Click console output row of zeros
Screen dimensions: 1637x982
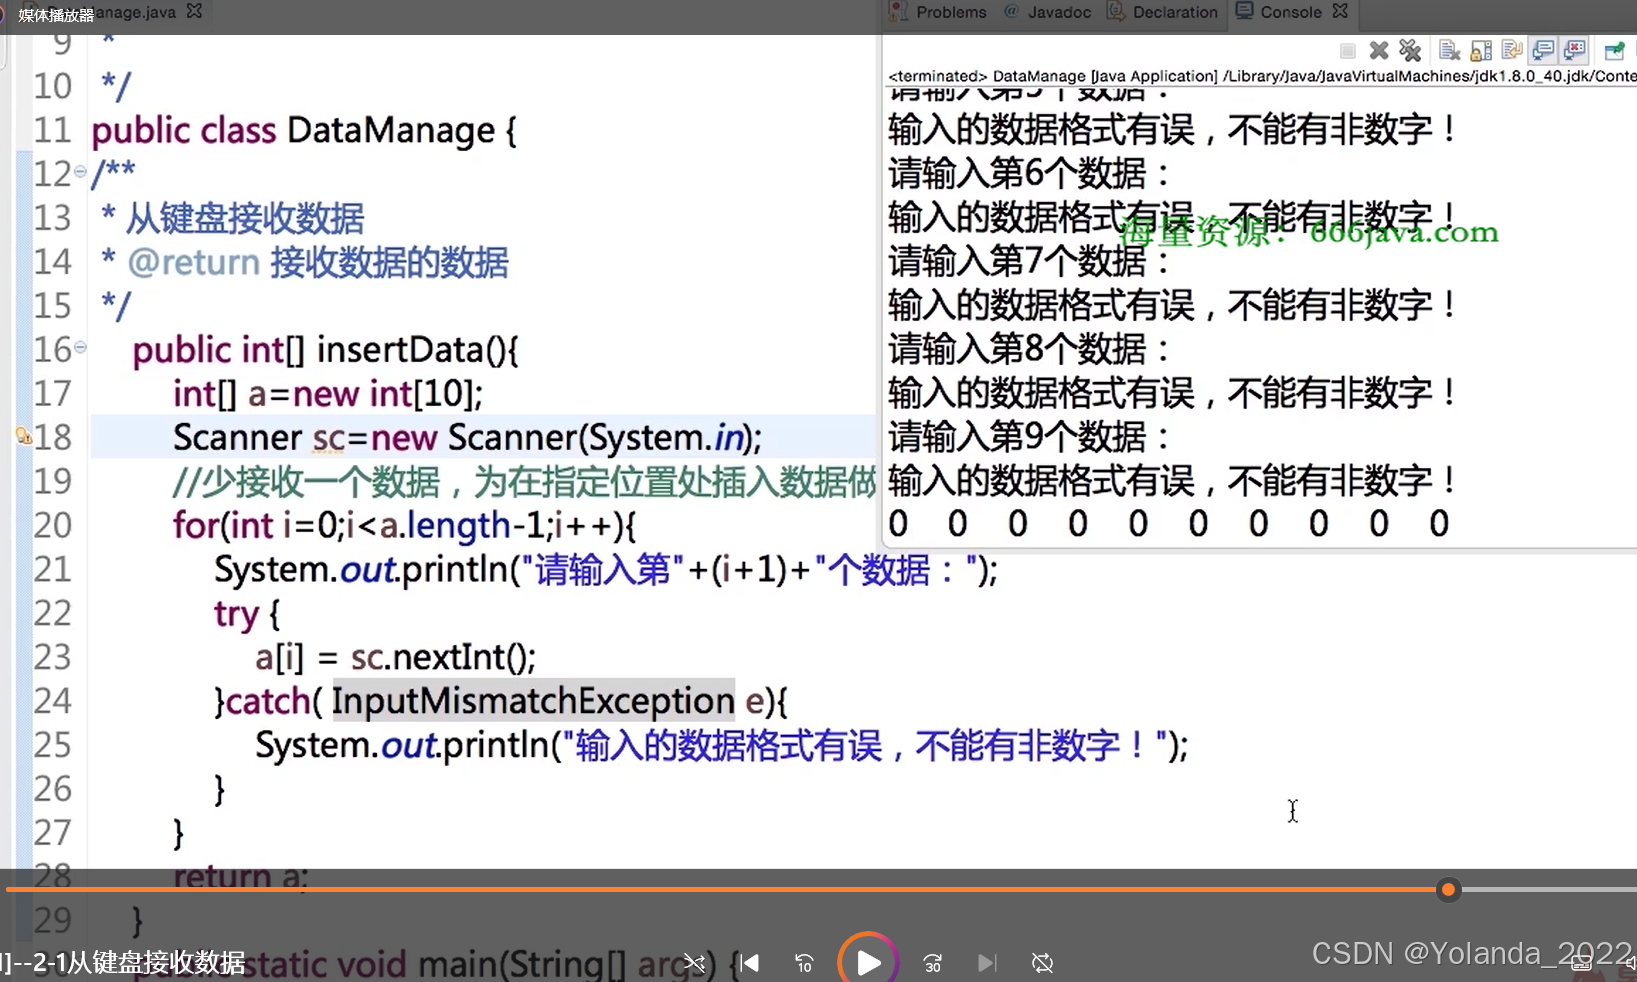pyautogui.click(x=1168, y=524)
